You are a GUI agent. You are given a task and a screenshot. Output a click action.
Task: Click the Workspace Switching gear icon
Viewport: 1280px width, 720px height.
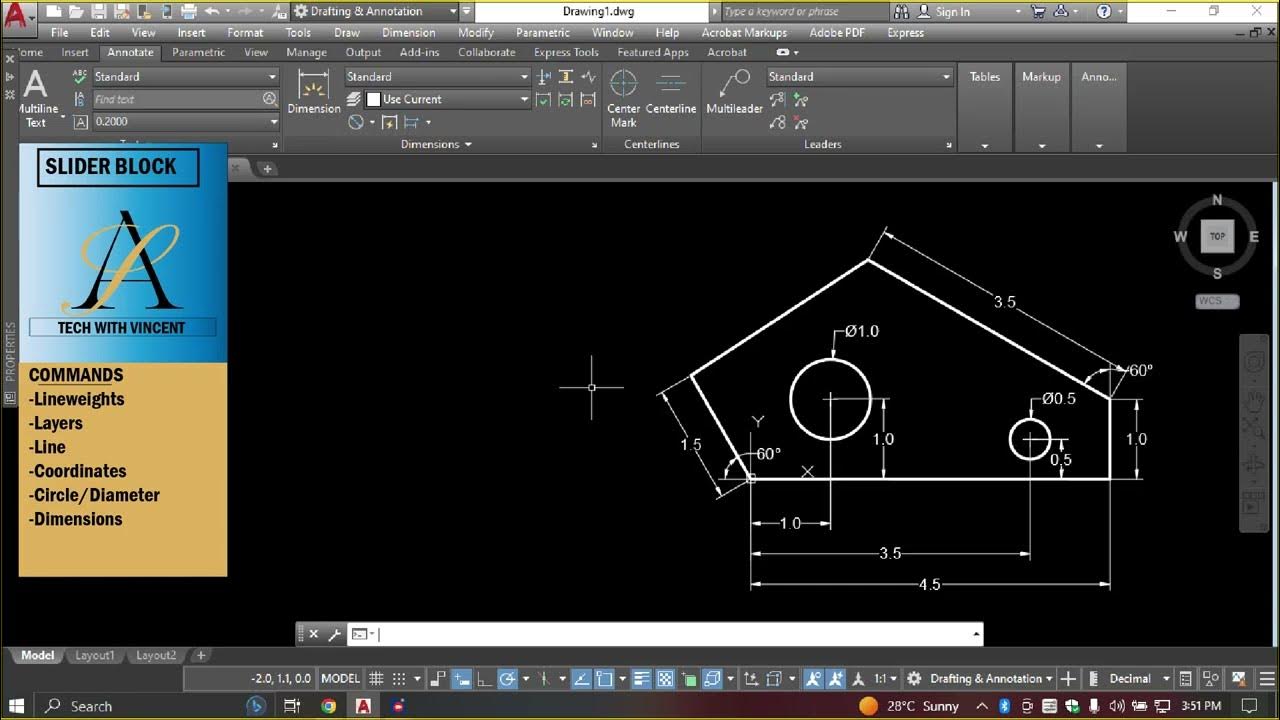pos(914,678)
